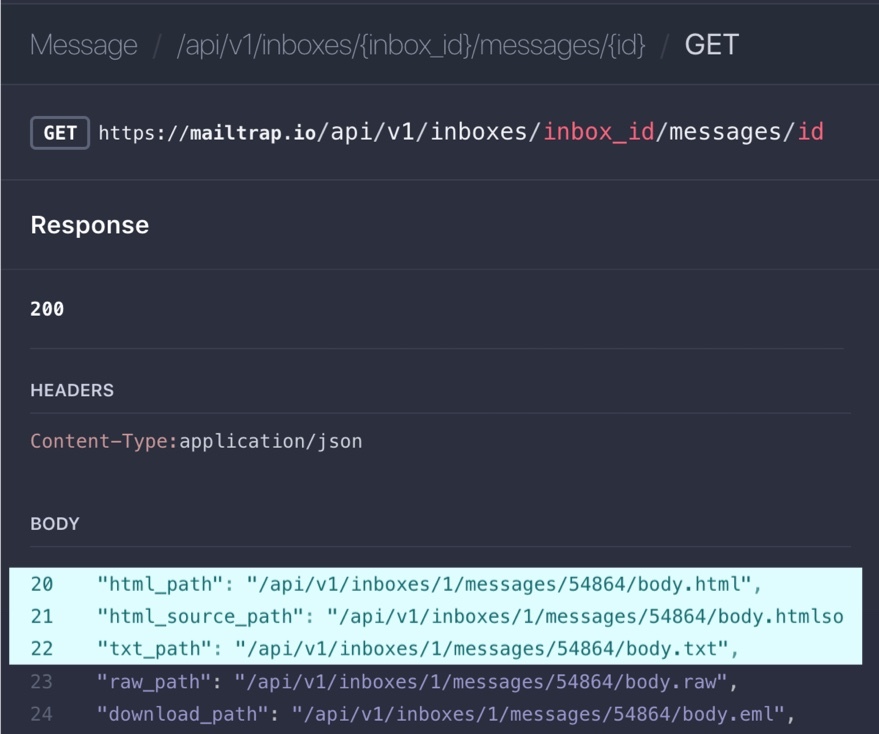The width and height of the screenshot is (879, 734).
Task: Select the 200 status code
Action: click(47, 309)
